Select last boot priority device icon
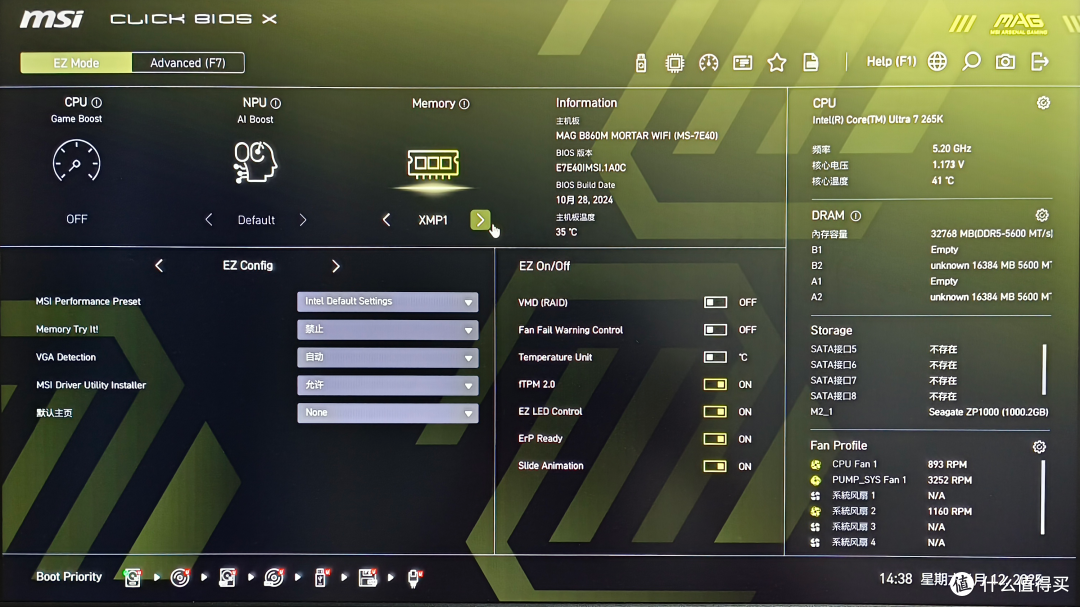 pos(414,577)
